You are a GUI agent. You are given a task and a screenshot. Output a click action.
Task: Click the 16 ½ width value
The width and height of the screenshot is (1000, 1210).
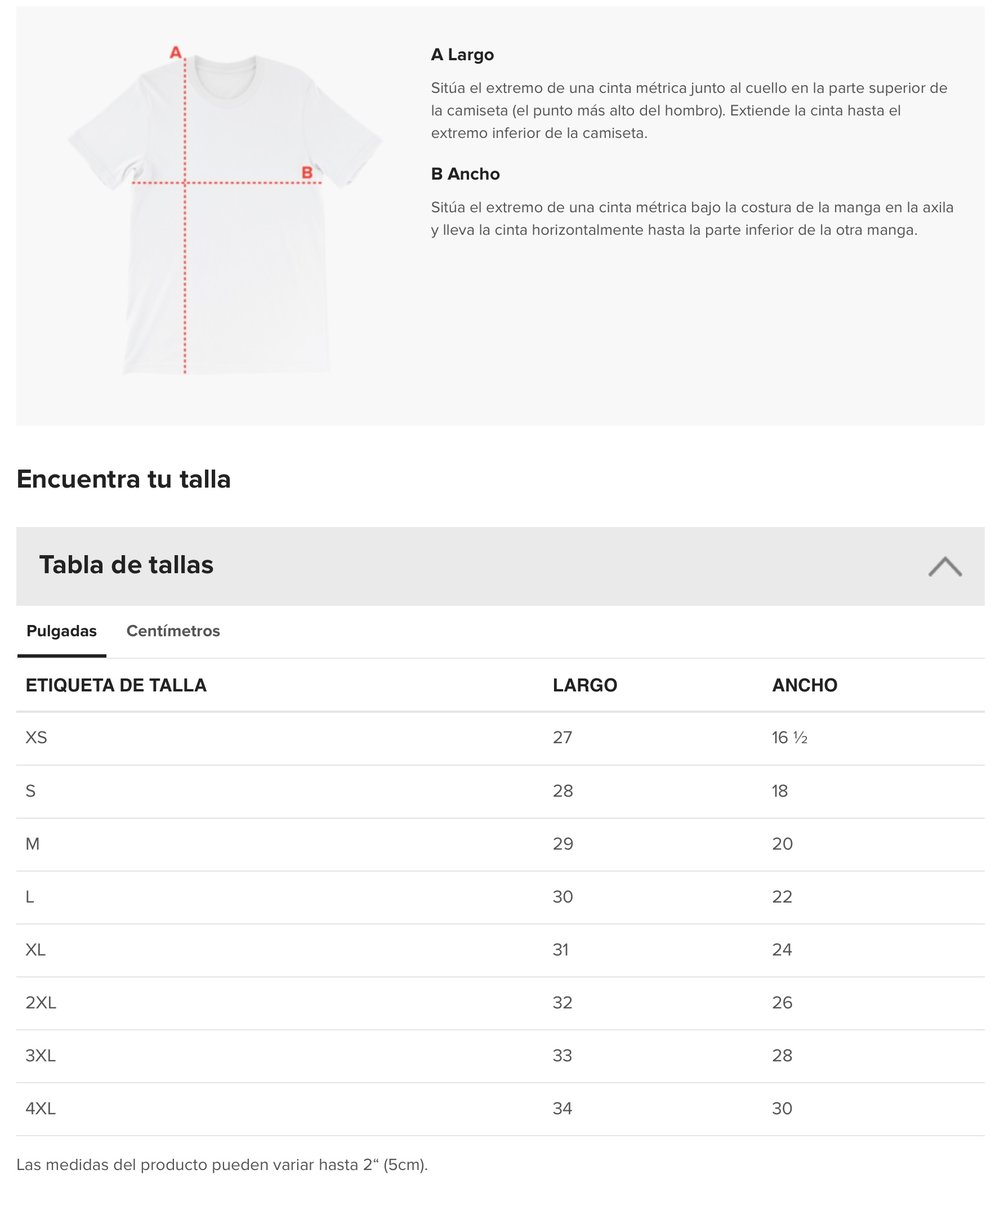tap(789, 738)
